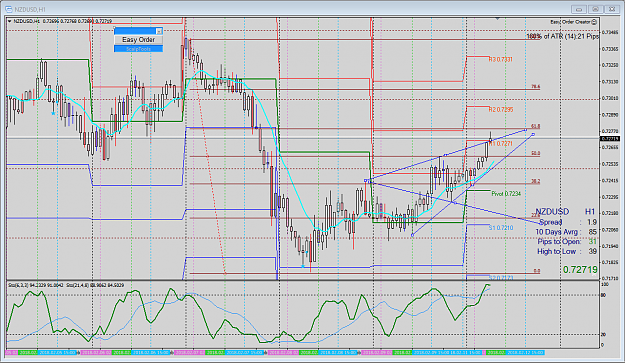Click the NZDUSD H1 info panel heading
This screenshot has height=363, width=625.
(565, 212)
